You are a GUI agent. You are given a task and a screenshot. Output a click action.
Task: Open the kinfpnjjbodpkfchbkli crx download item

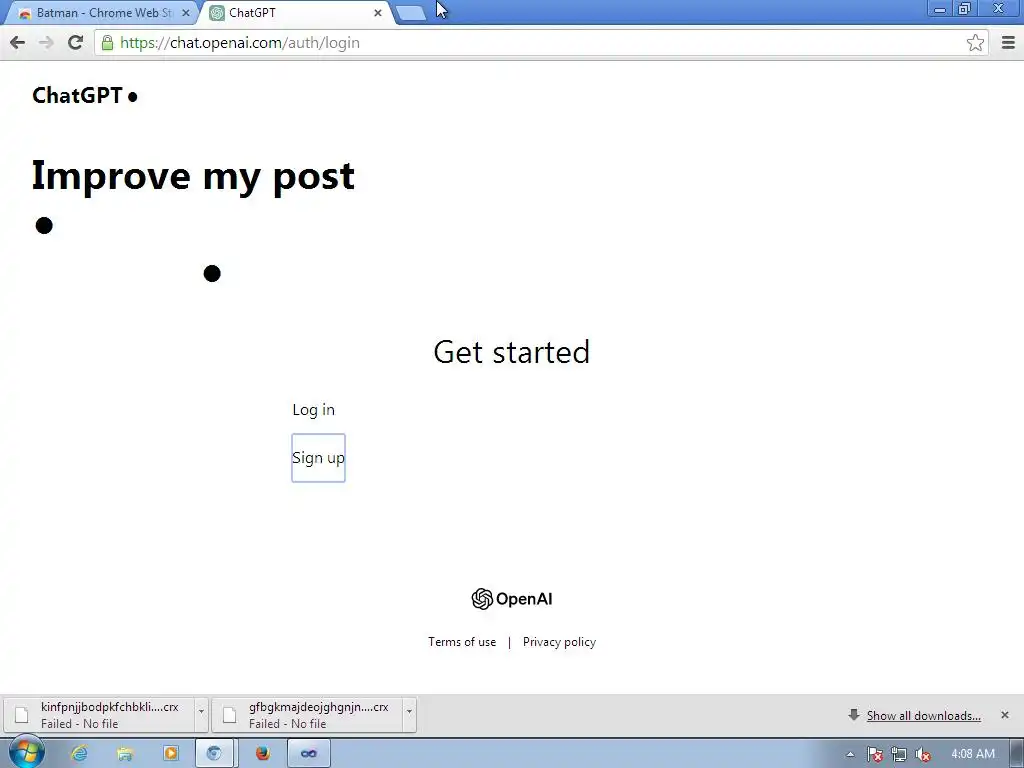click(x=99, y=714)
